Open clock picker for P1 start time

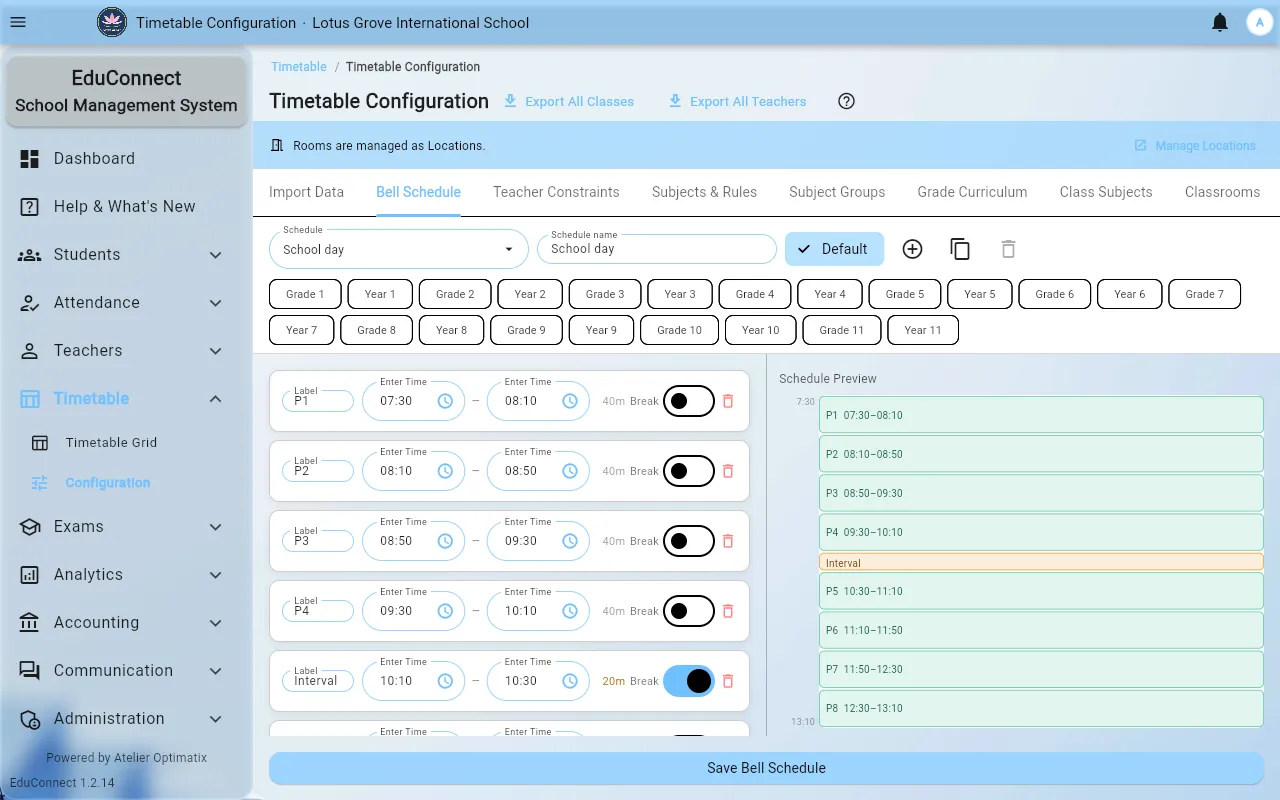tap(446, 401)
